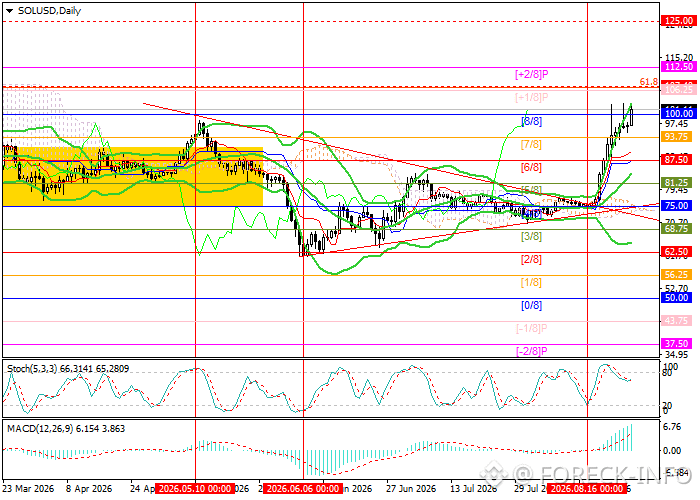Select the [+1/8]P Murrey level label
Screen dimensions: 700x500
tap(531, 97)
